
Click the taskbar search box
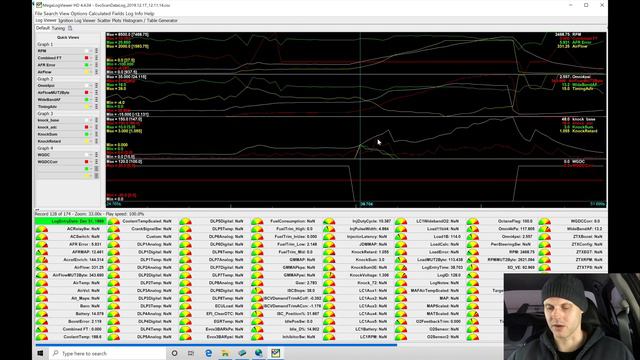click(x=108, y=353)
